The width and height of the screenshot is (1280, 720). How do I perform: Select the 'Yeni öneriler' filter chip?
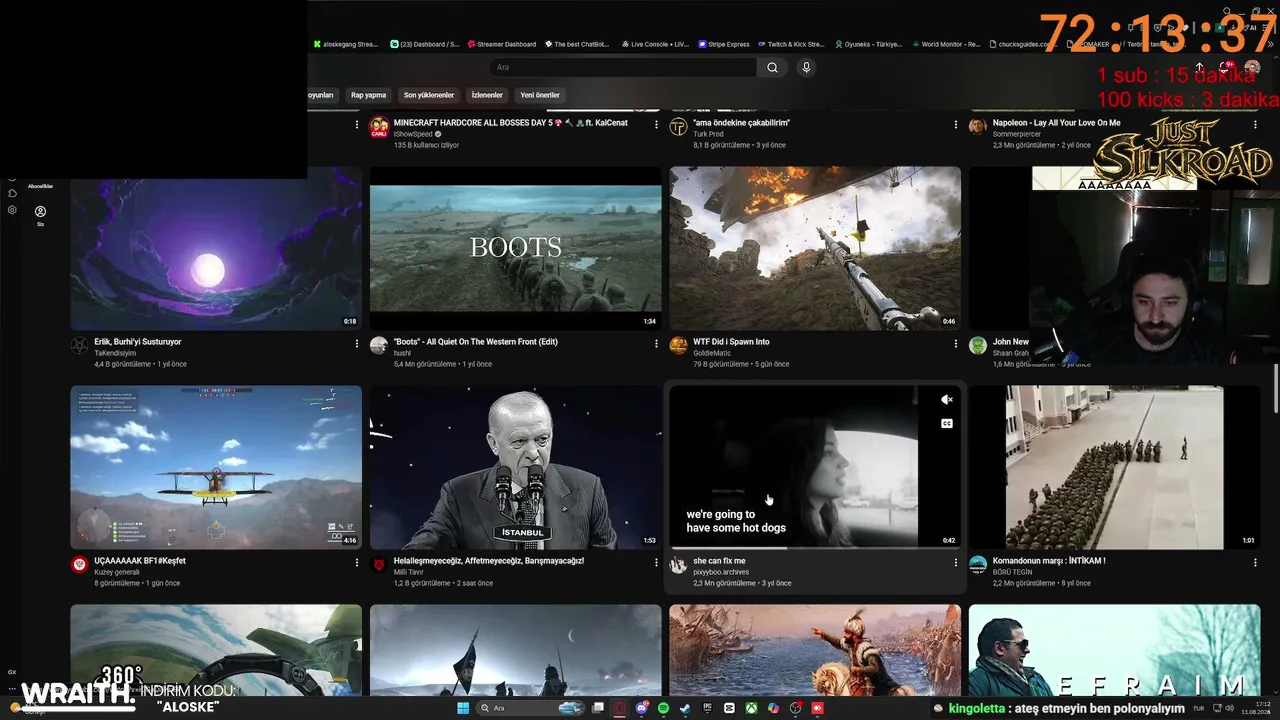(x=540, y=95)
